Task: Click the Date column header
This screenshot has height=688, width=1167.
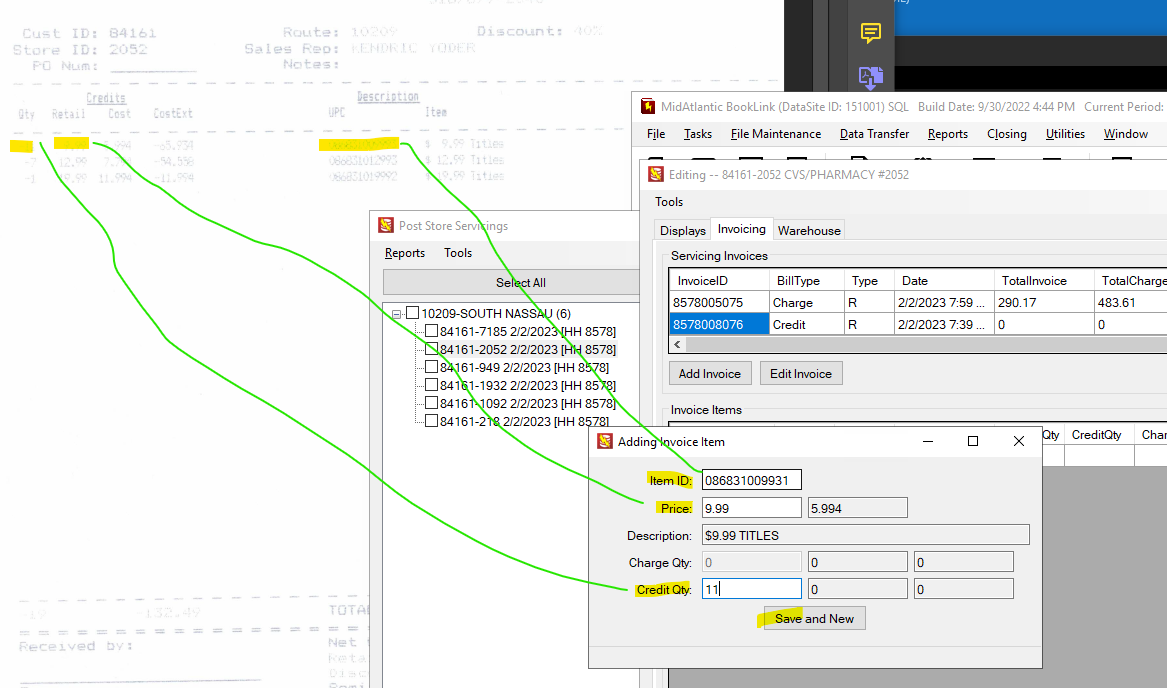Action: [944, 281]
